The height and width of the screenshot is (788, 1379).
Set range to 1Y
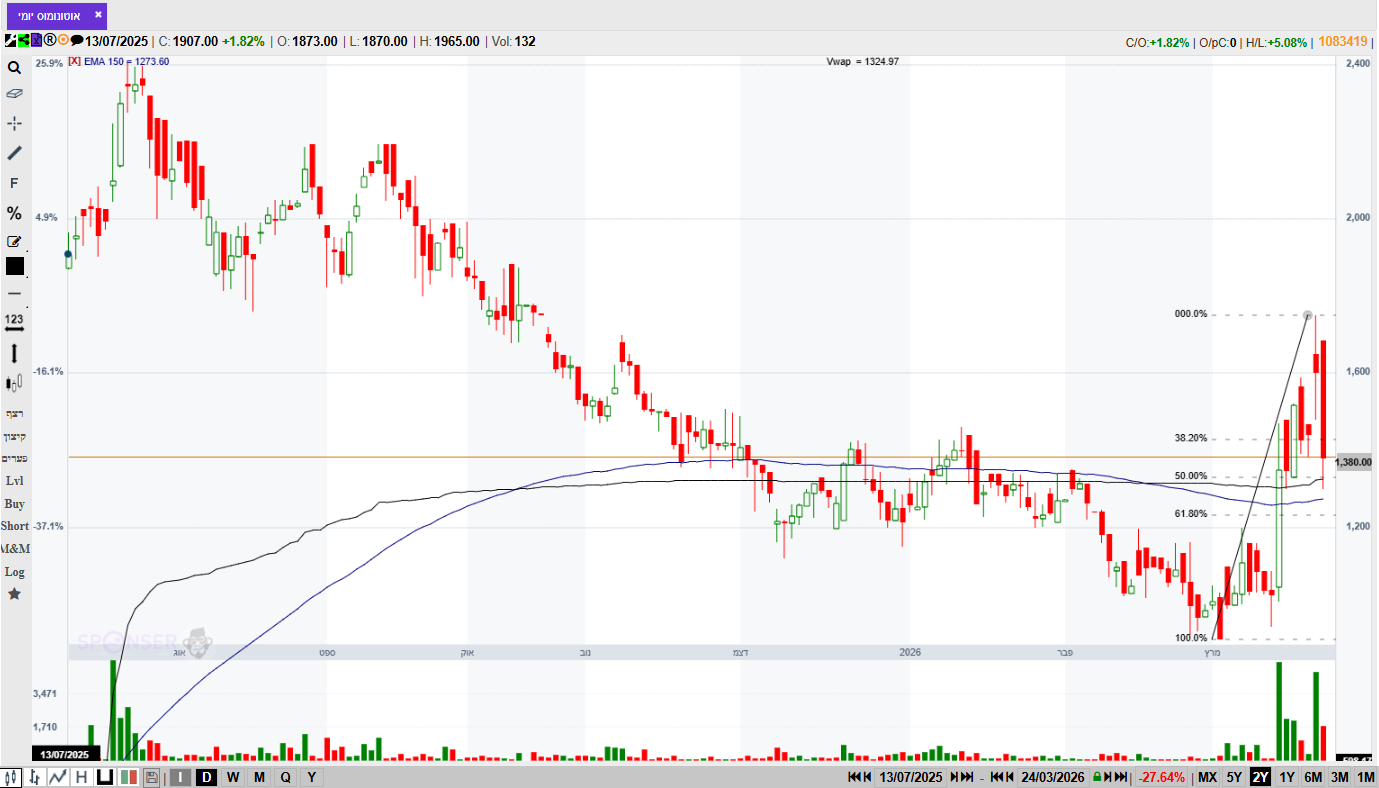pyautogui.click(x=1287, y=777)
